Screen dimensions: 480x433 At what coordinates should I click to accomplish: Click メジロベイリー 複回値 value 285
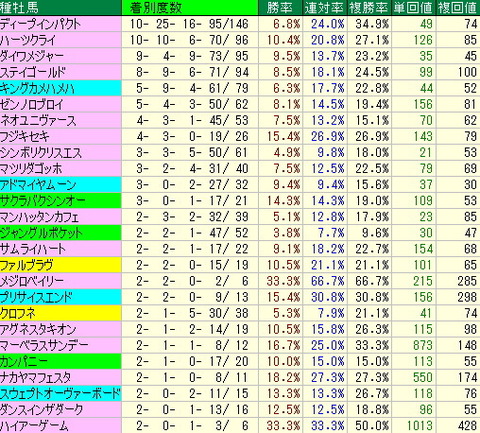[467, 281]
